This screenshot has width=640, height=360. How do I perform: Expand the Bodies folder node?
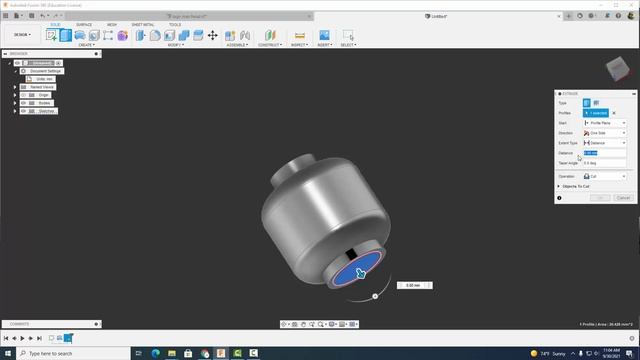pos(15,103)
